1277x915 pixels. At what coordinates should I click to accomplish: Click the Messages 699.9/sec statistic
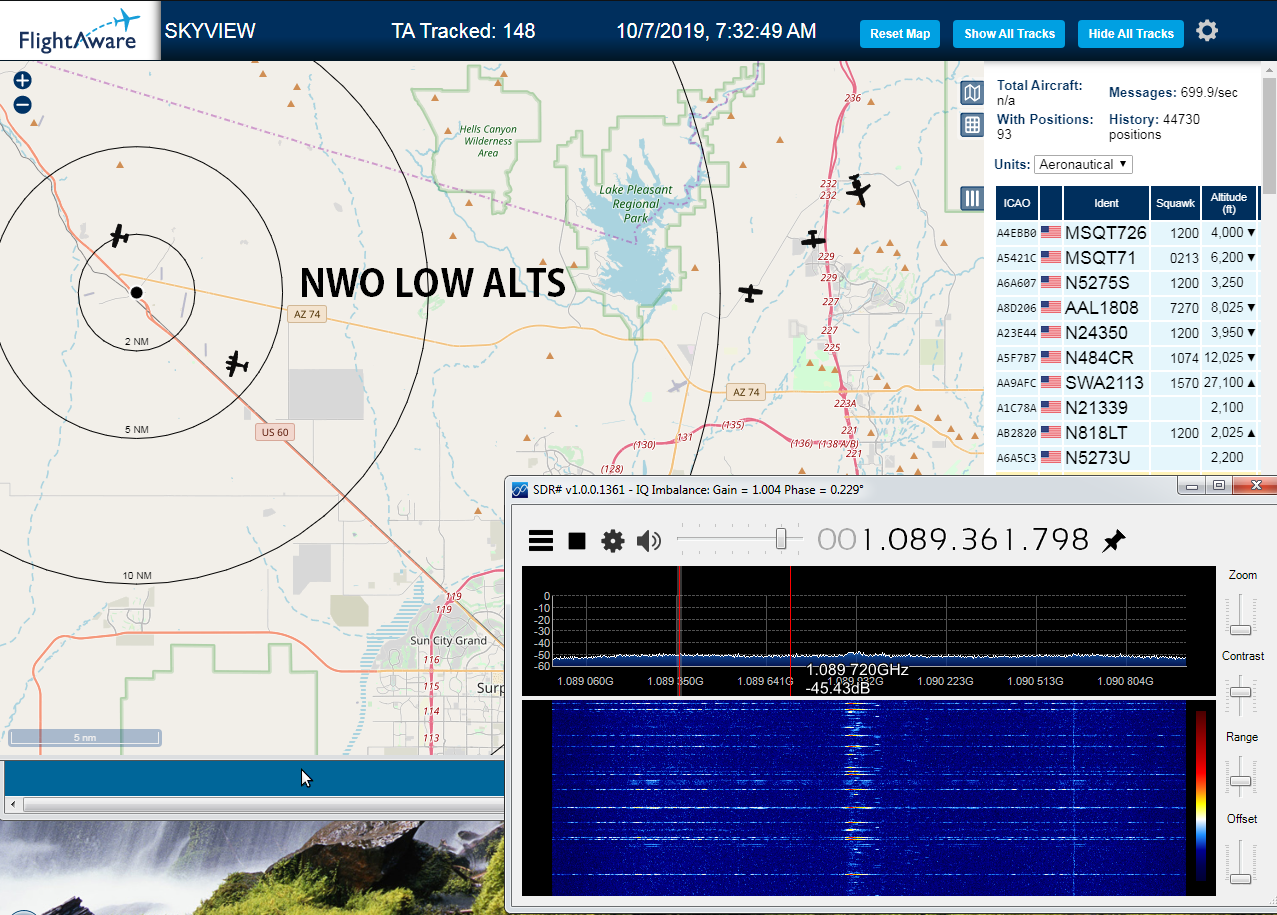pyautogui.click(x=1173, y=92)
